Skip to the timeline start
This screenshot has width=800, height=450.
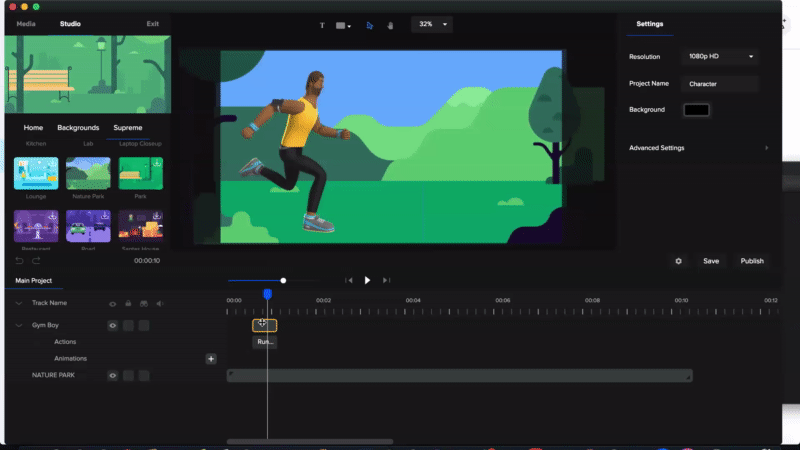tap(349, 281)
